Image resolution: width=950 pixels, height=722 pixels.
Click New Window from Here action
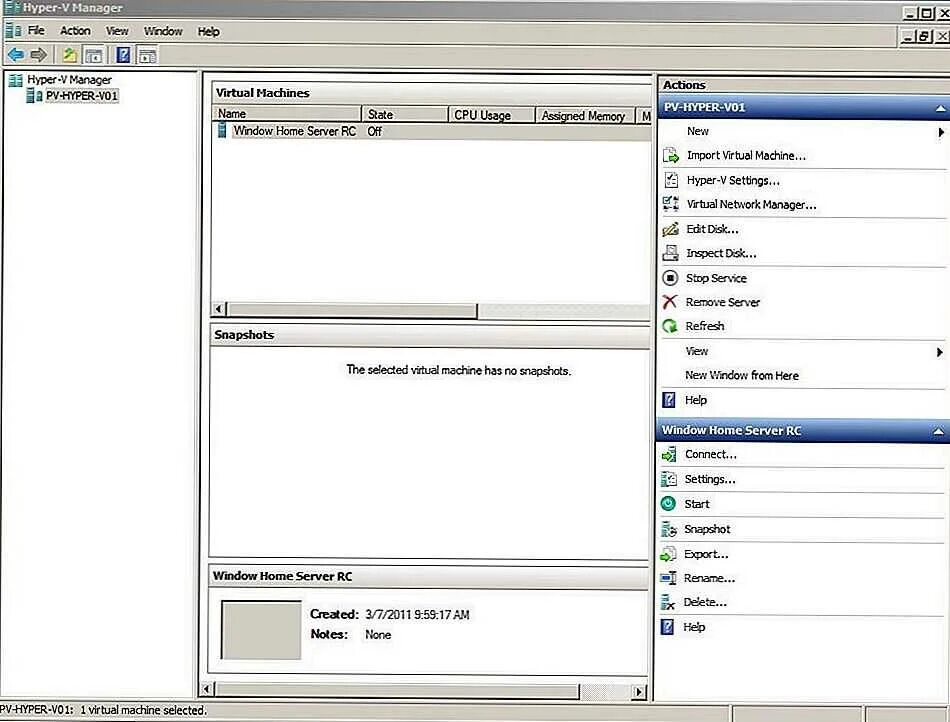(742, 376)
